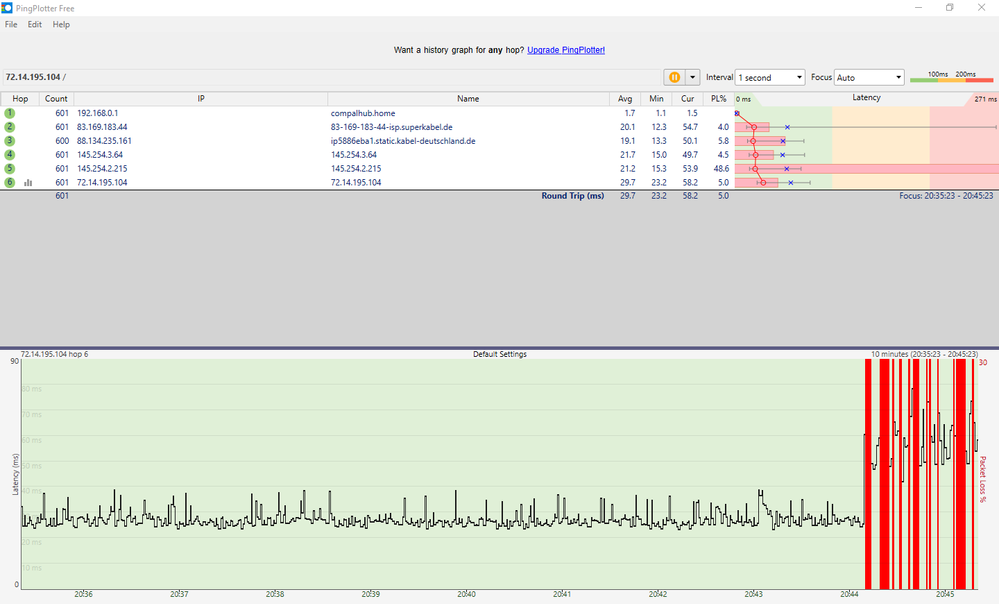Open the arrow next to the pause button

pos(692,77)
